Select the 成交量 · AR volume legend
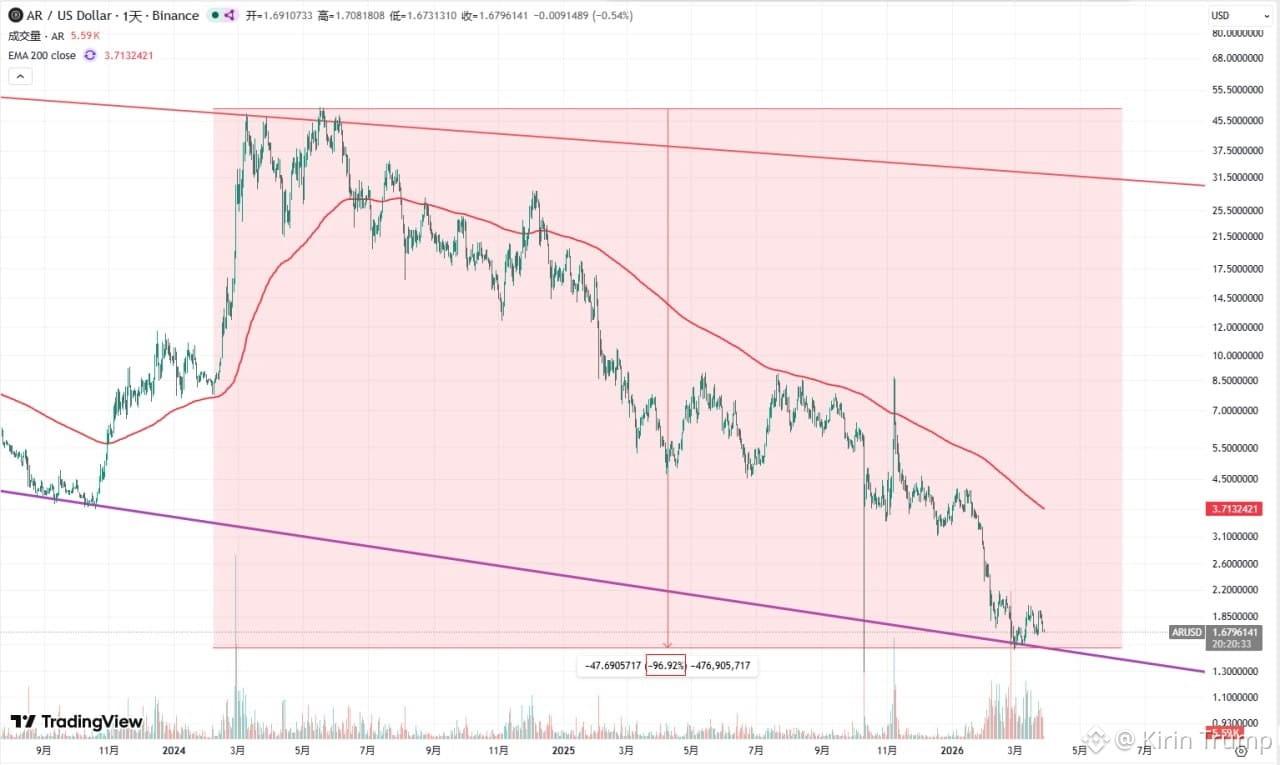 click(35, 35)
